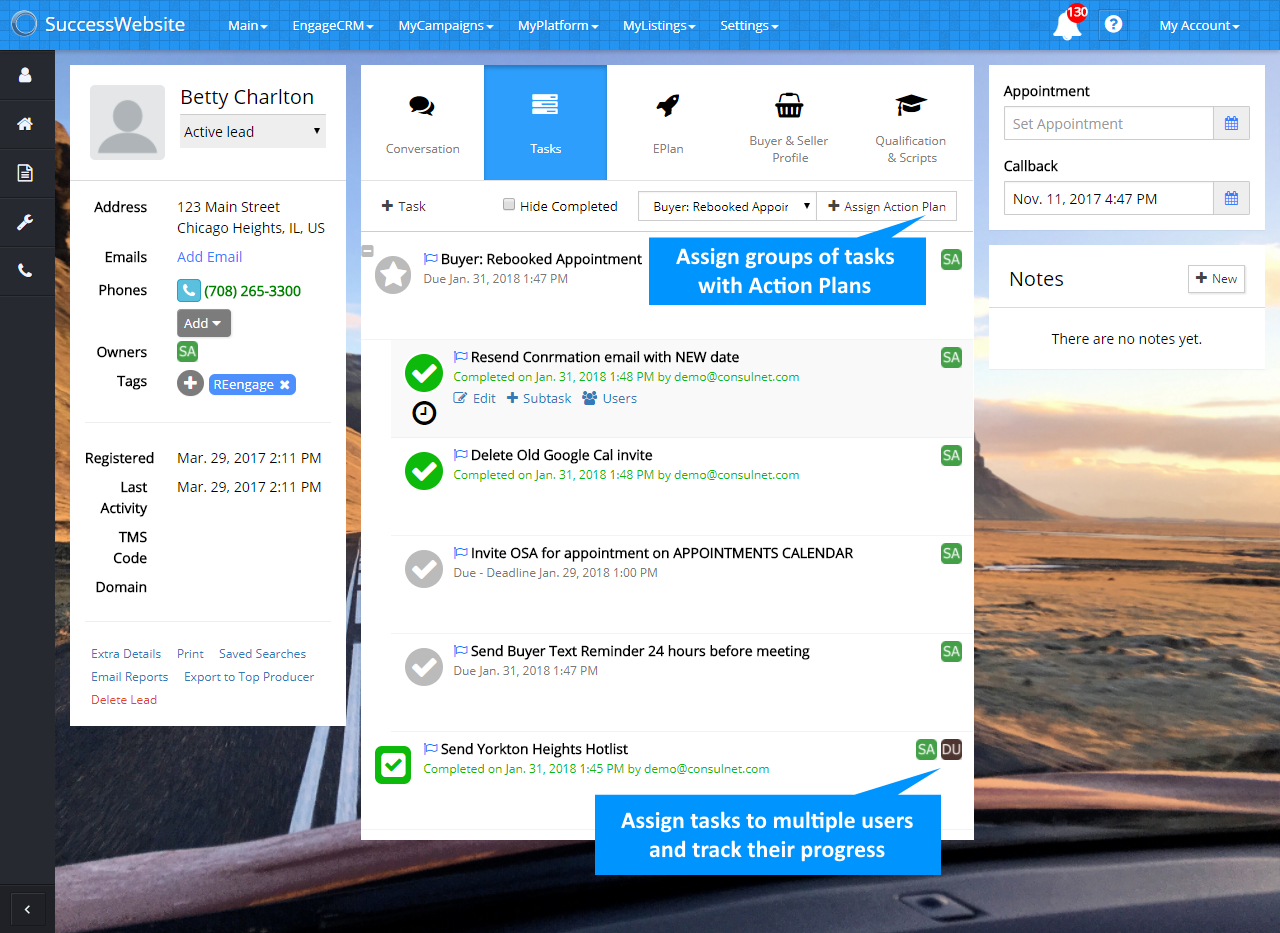This screenshot has height=933, width=1280.
Task: Click the Add Email link
Action: [209, 257]
